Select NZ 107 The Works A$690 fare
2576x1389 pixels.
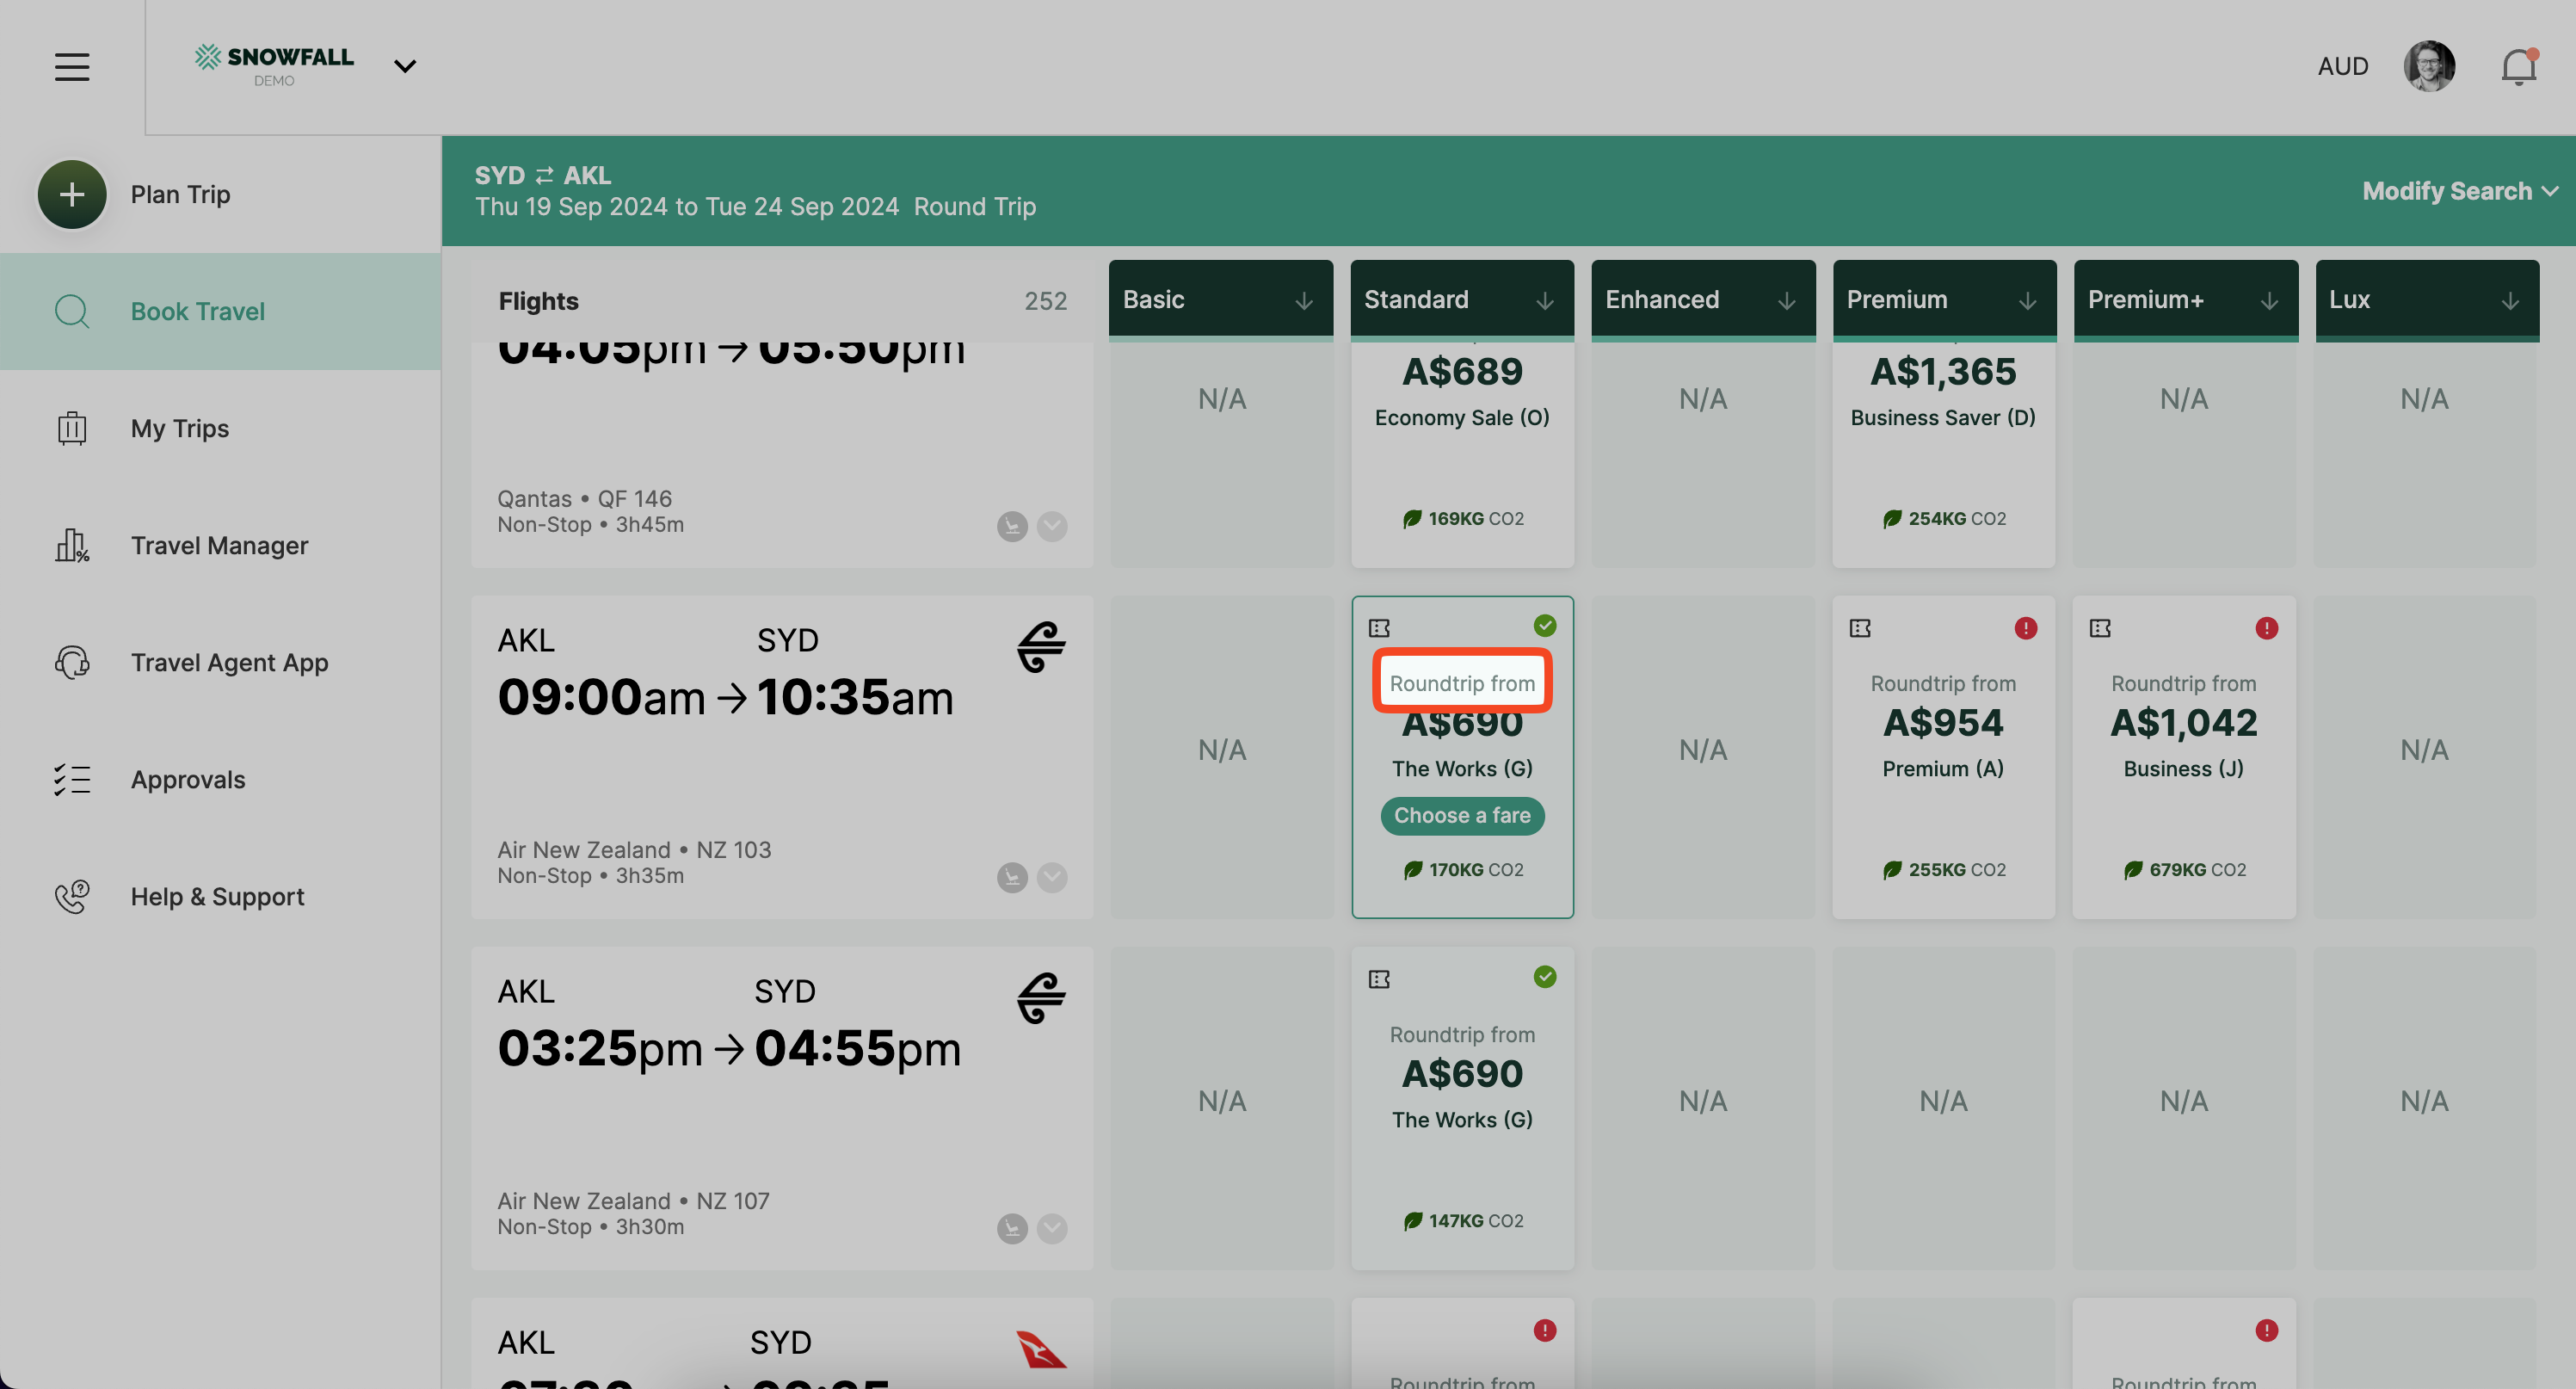tap(1462, 1108)
